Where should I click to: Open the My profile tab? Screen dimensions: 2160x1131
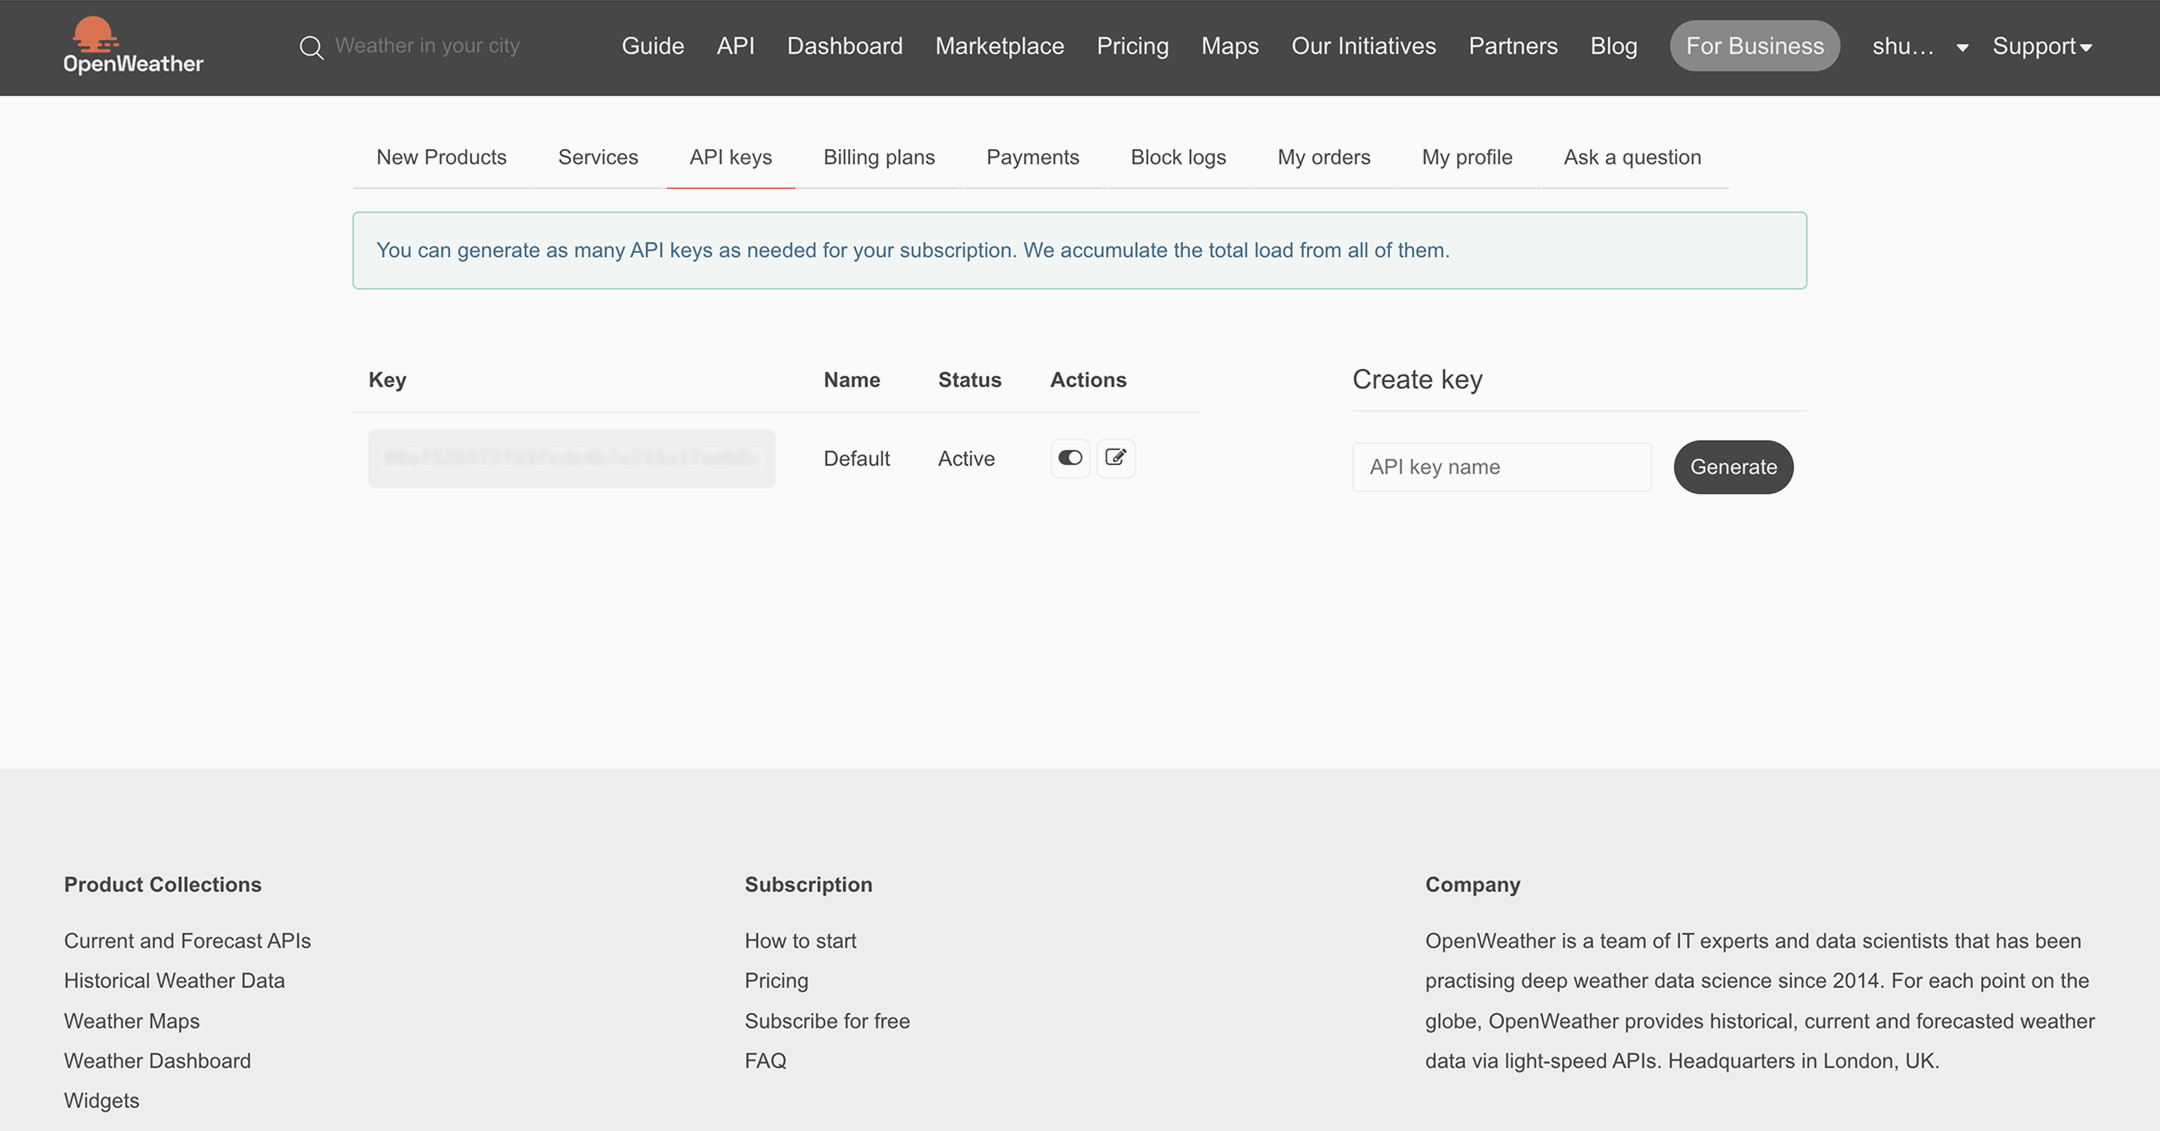pos(1466,157)
